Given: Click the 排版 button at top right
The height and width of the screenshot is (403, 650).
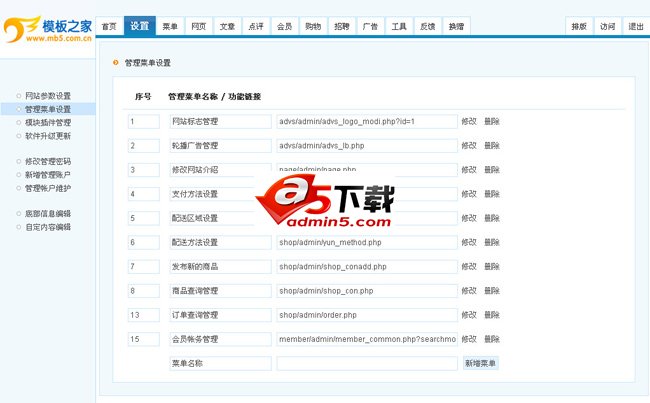Looking at the screenshot, I should click(x=579, y=27).
